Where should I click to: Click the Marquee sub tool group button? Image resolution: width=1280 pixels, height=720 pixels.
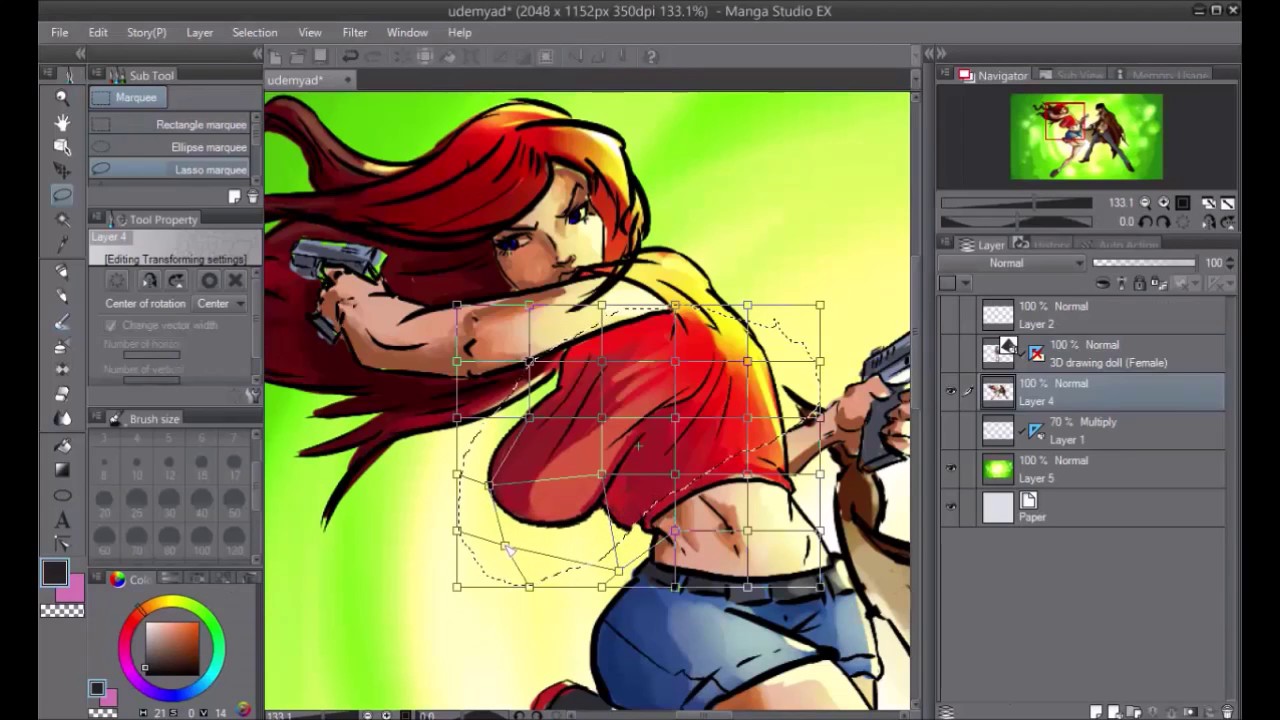[x=127, y=97]
